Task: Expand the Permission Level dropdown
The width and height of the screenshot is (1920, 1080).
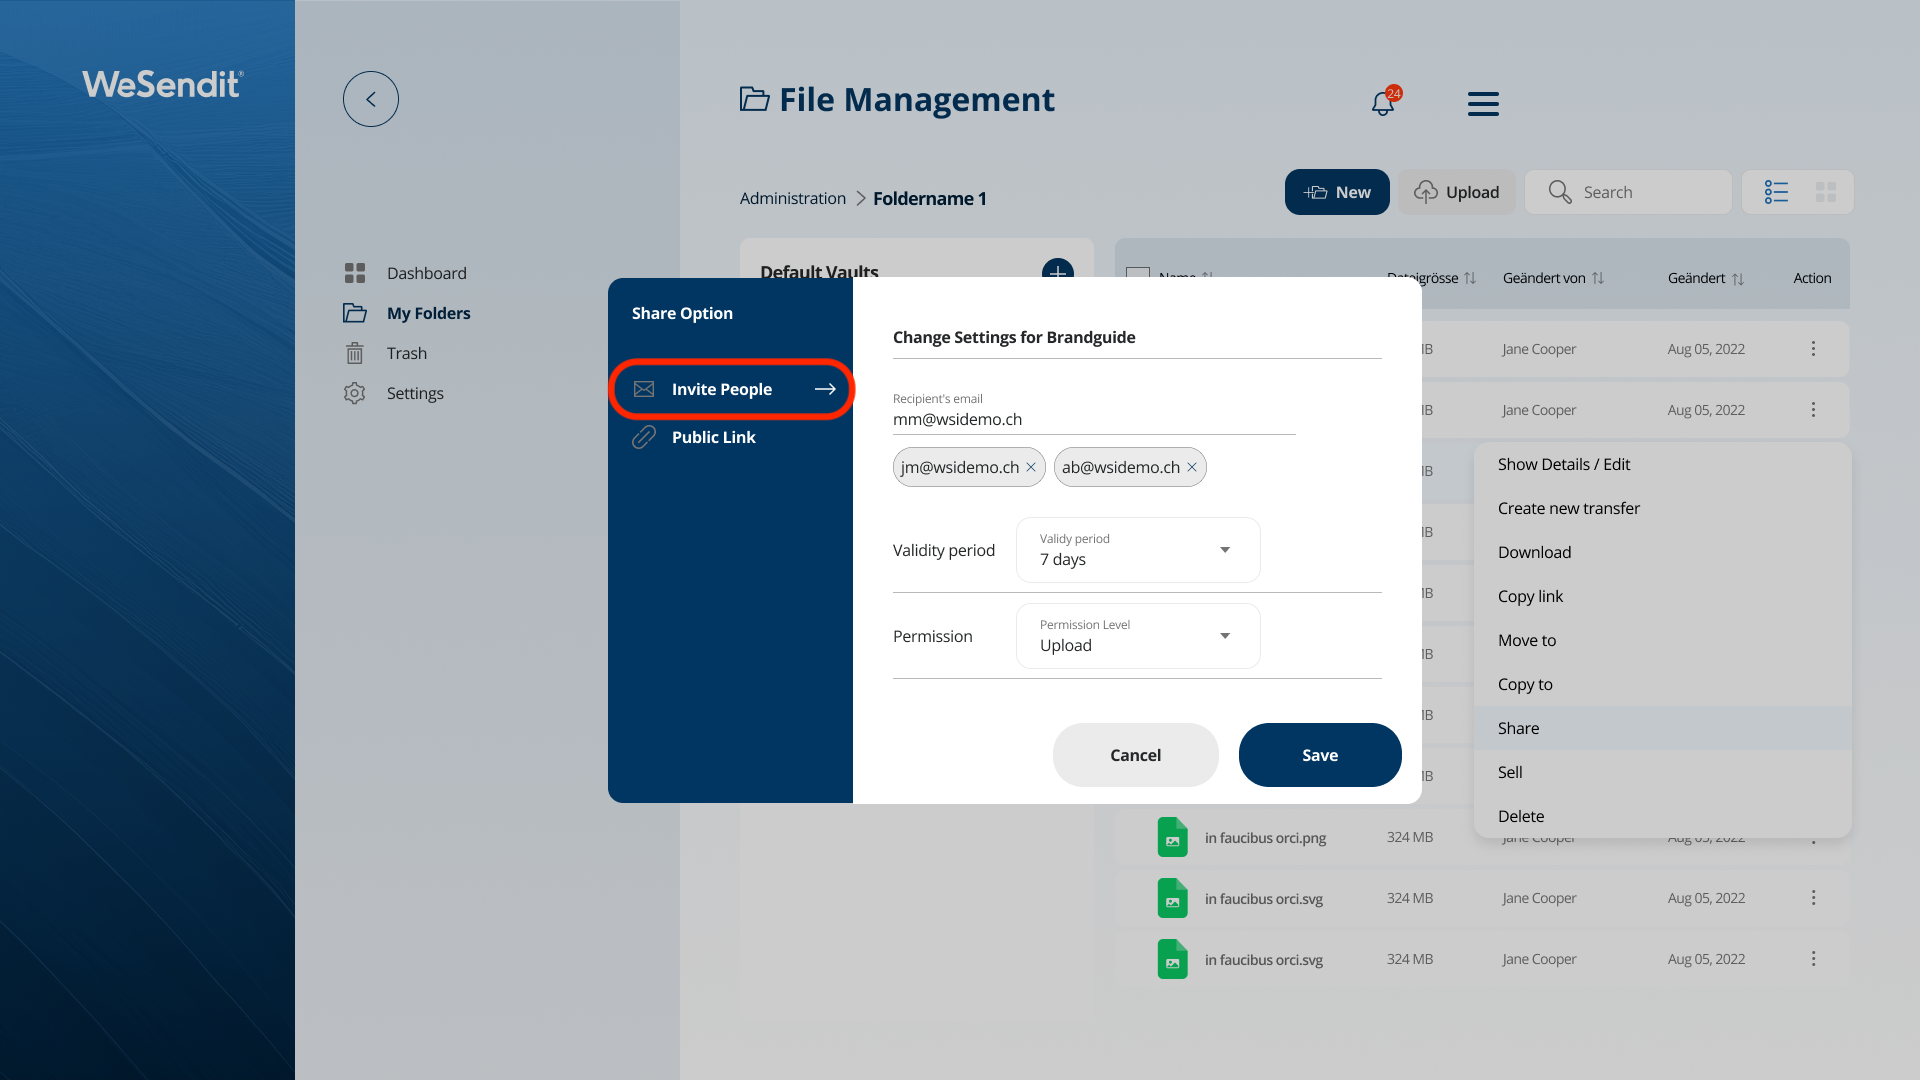Action: click(1138, 636)
